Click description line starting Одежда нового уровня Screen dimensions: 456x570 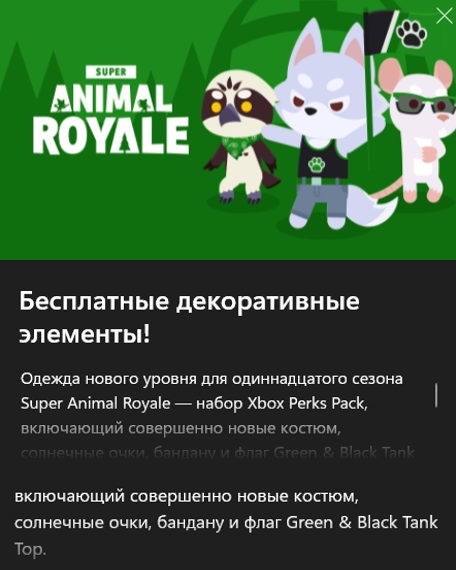tap(212, 379)
